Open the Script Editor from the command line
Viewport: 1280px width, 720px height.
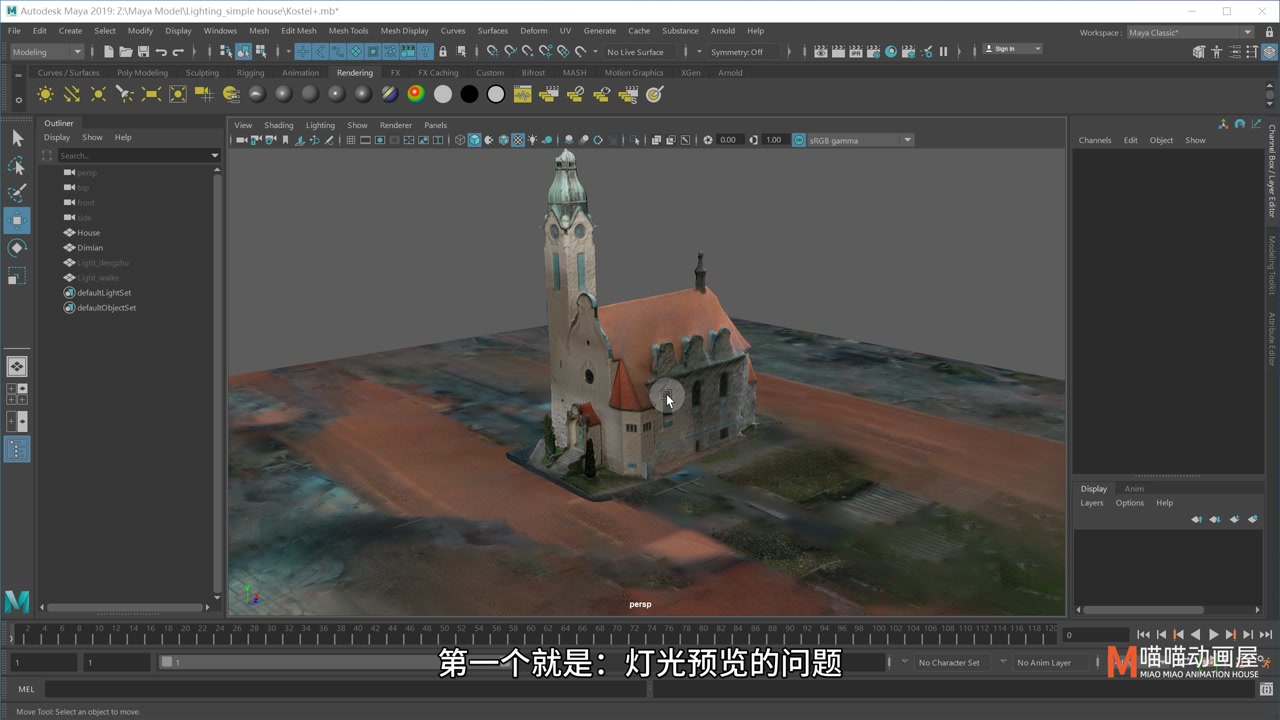1266,689
